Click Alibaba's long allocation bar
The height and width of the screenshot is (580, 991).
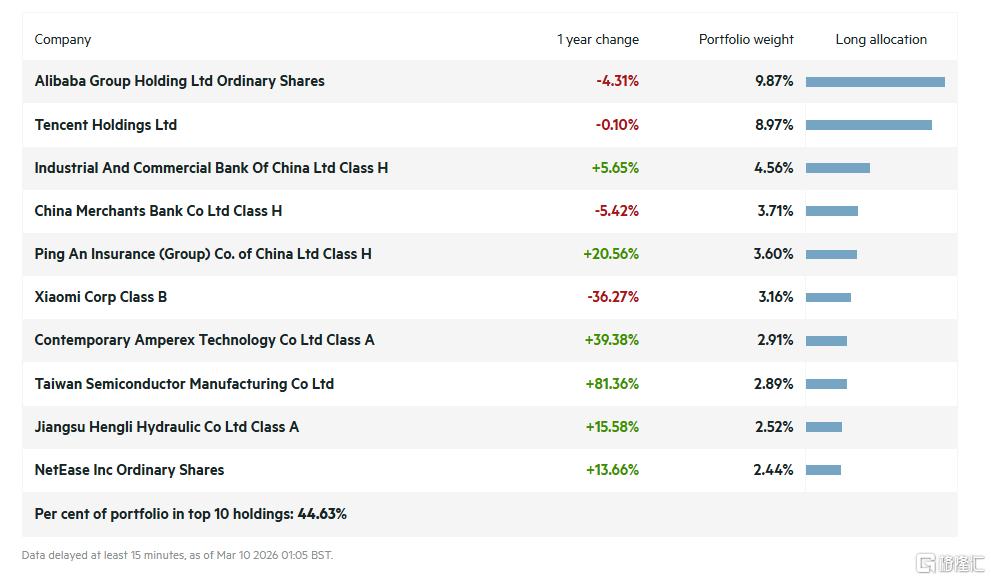(x=875, y=82)
